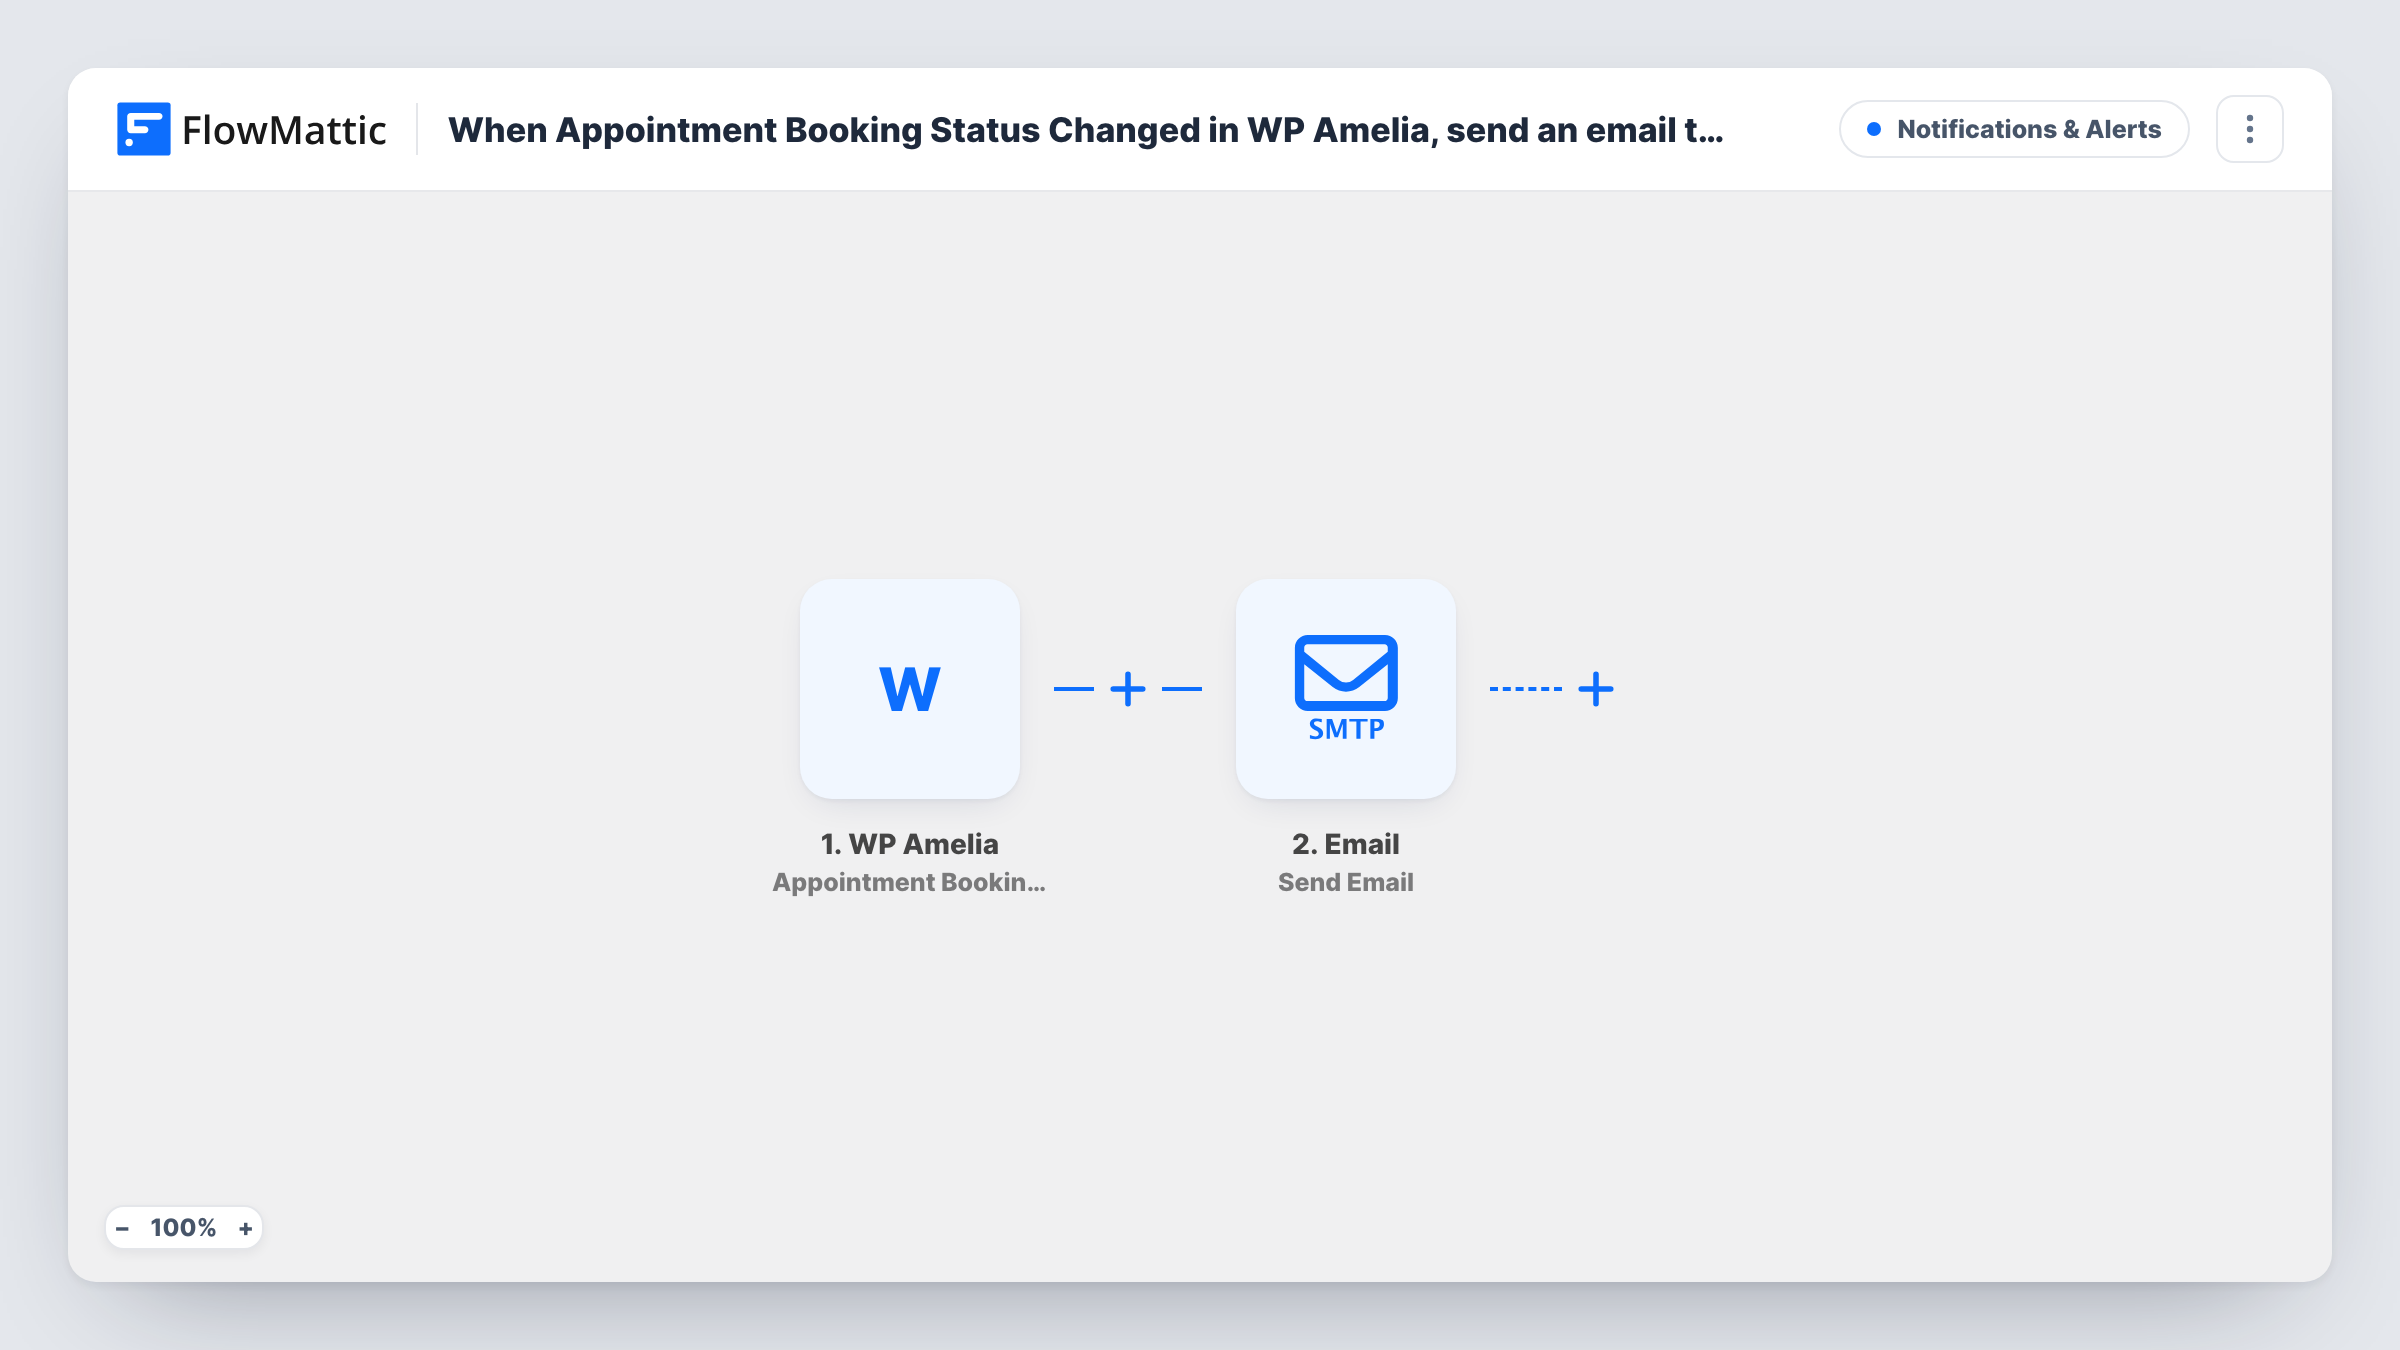The image size is (2400, 1350).
Task: Zoom in with the plus button
Action: tap(245, 1228)
